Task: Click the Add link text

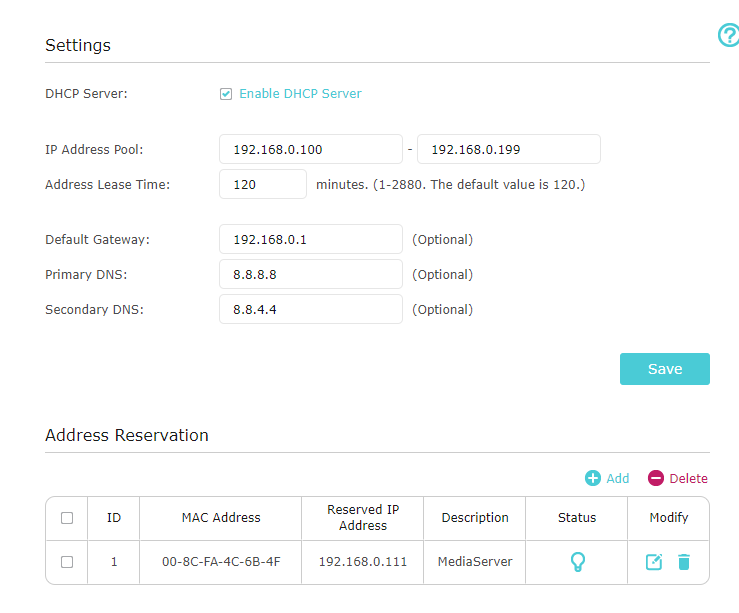Action: 618,478
